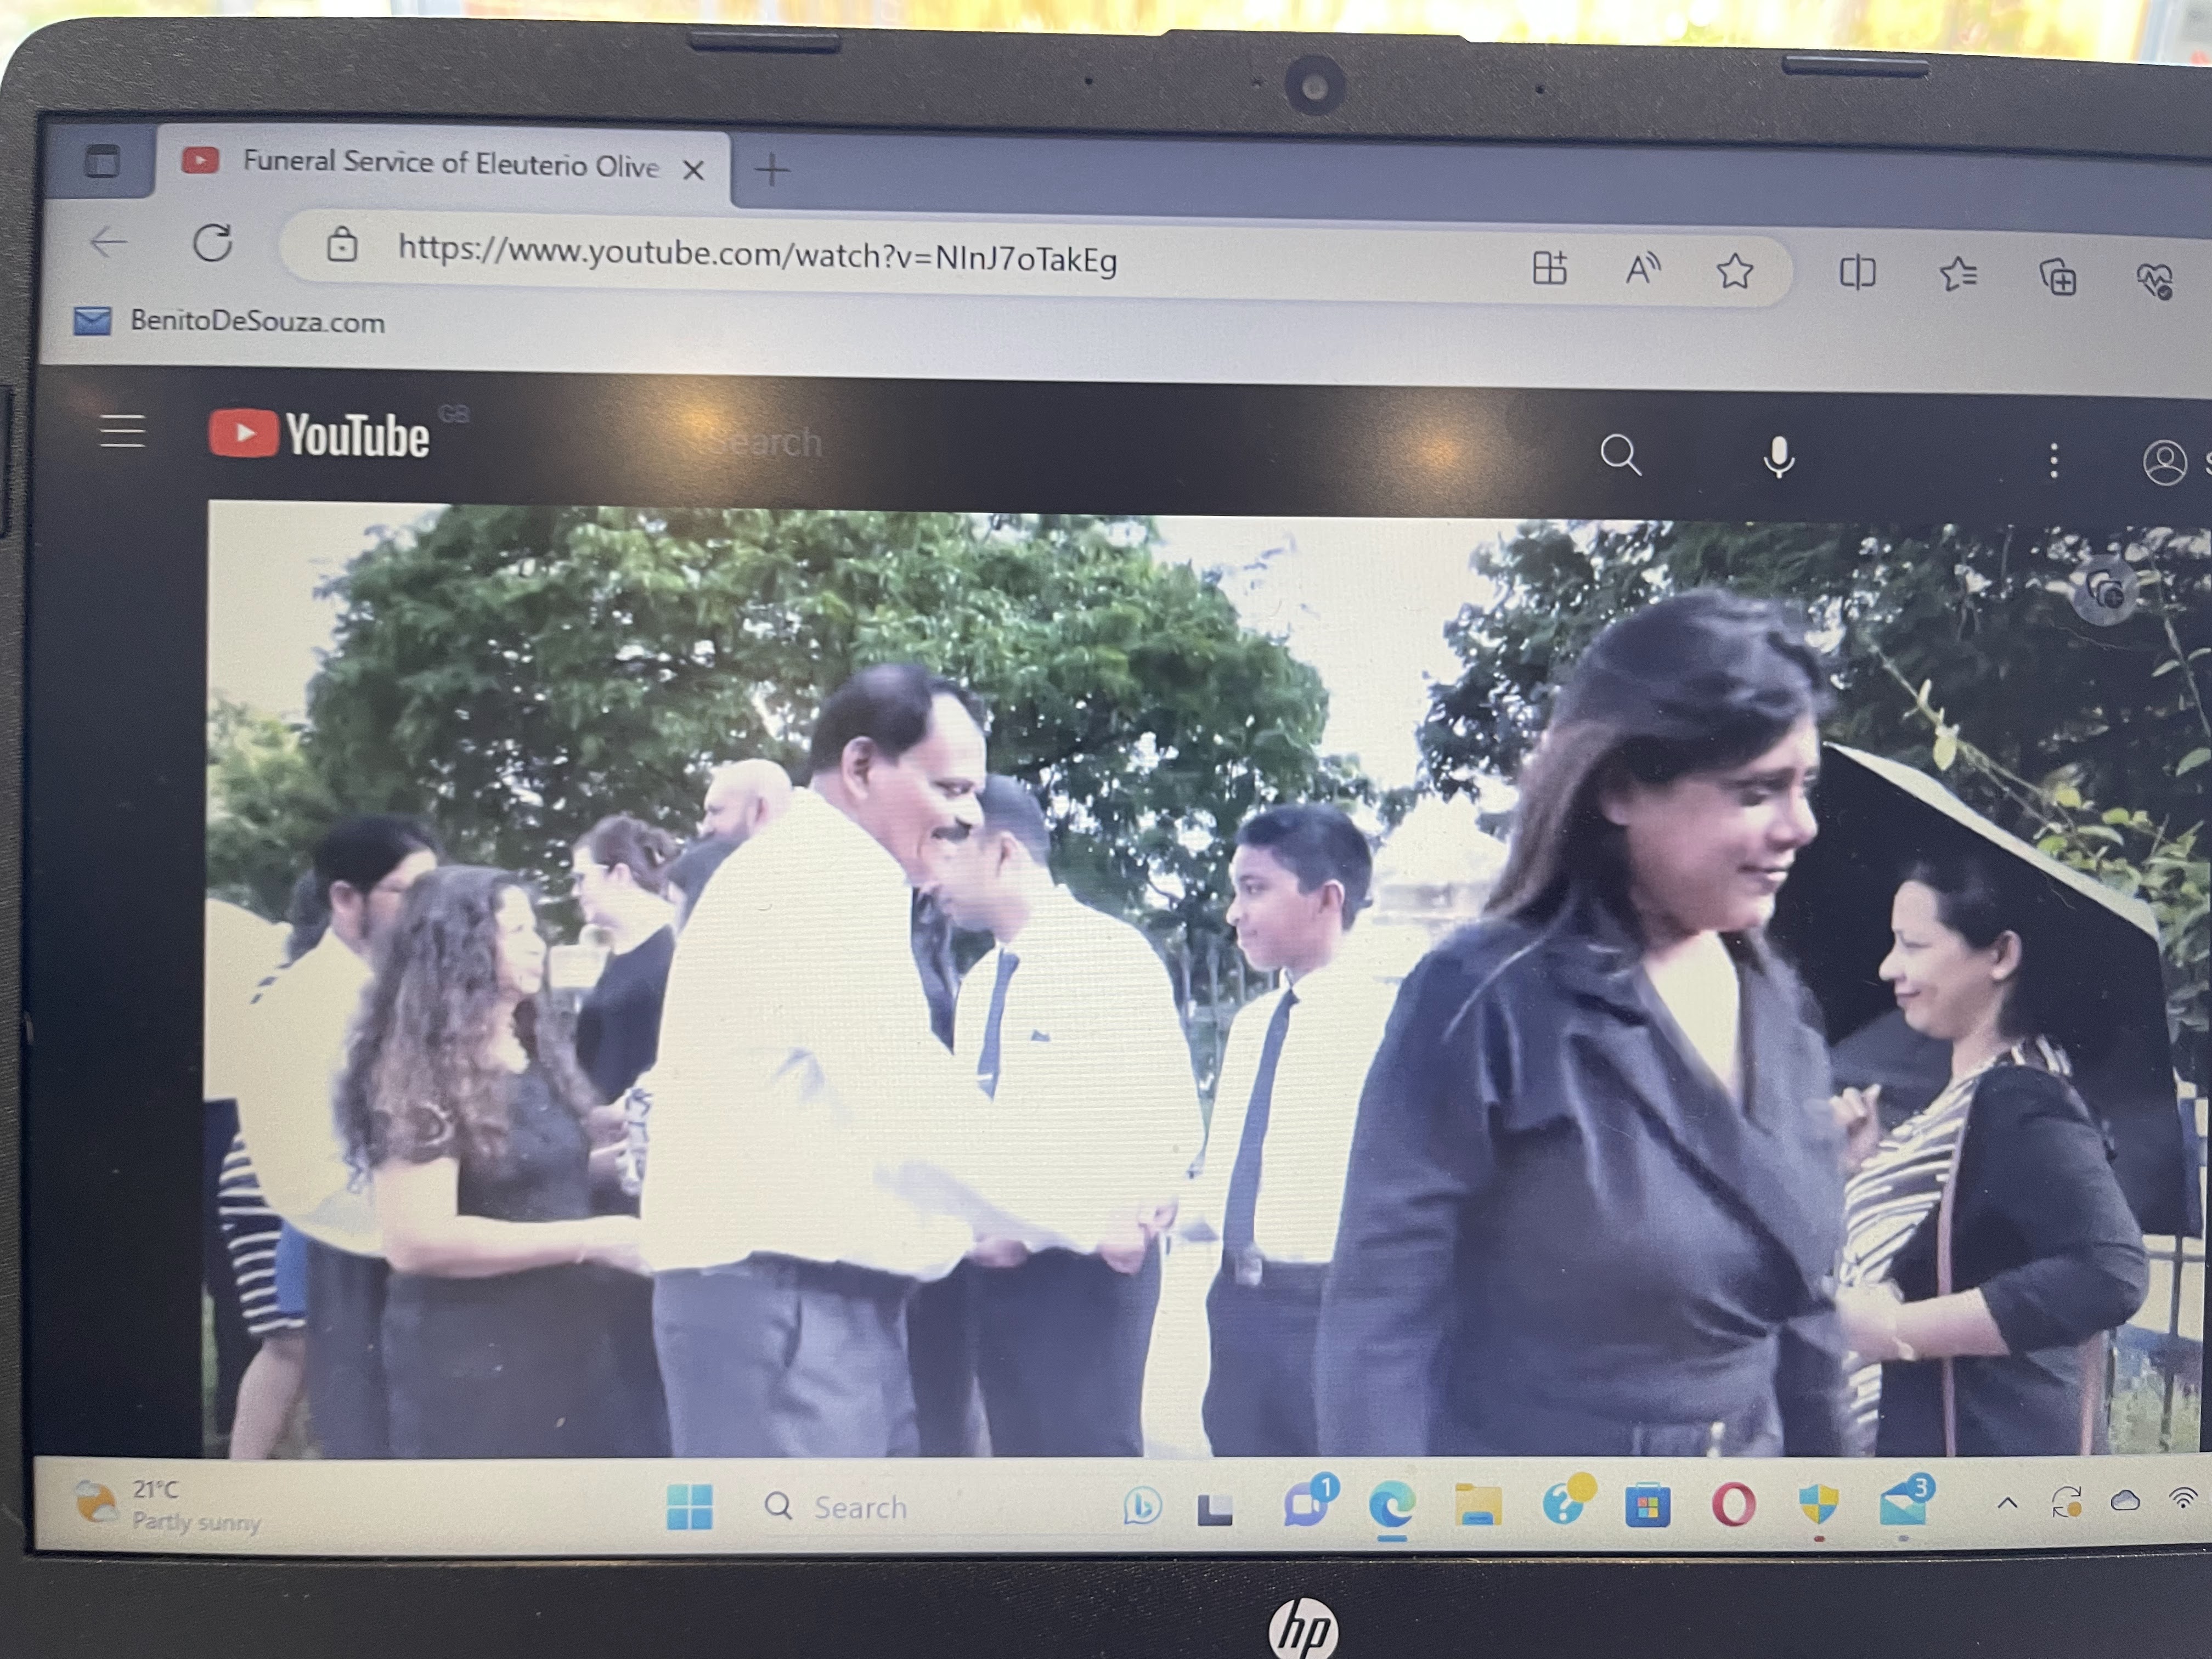Toggle Edge split screen view
The image size is (2212, 1659).
[1857, 272]
